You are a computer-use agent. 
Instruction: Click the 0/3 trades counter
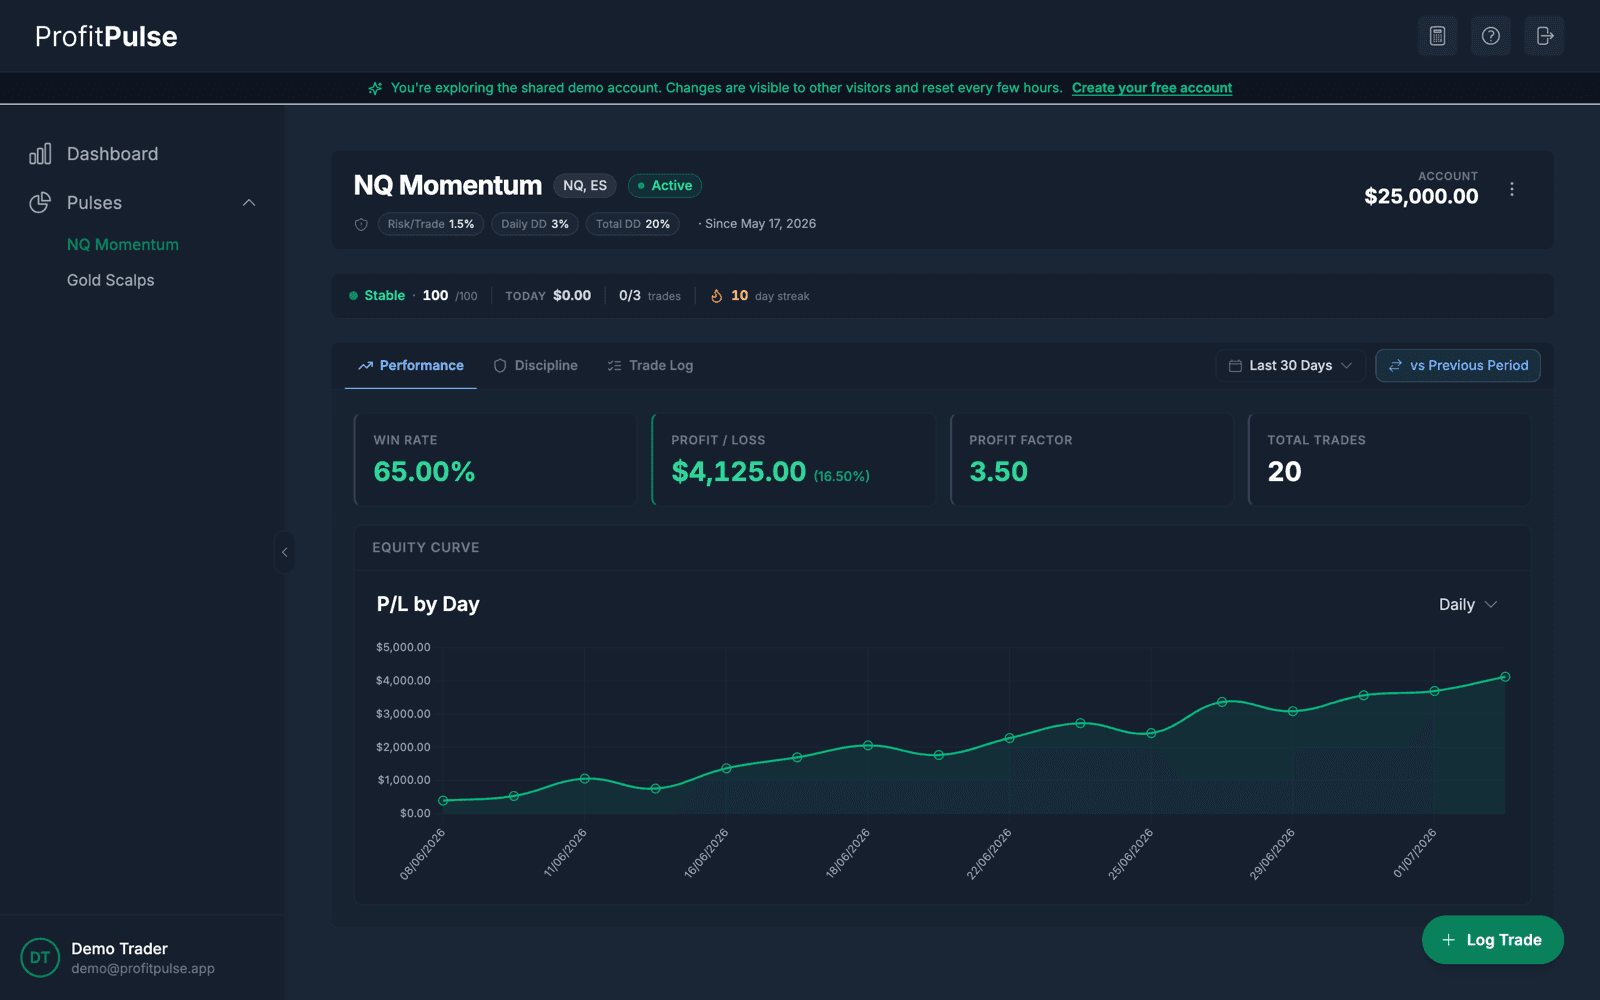click(650, 296)
